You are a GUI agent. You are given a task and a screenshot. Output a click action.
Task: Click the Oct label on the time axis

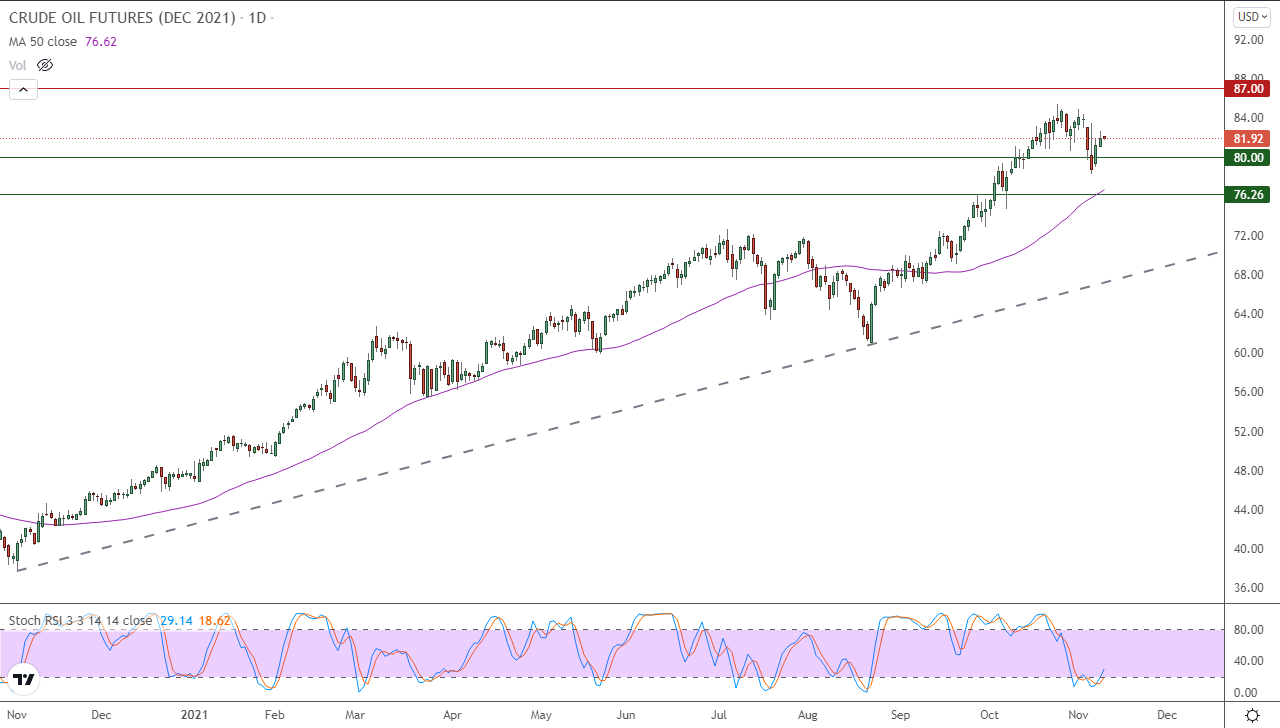coord(989,716)
